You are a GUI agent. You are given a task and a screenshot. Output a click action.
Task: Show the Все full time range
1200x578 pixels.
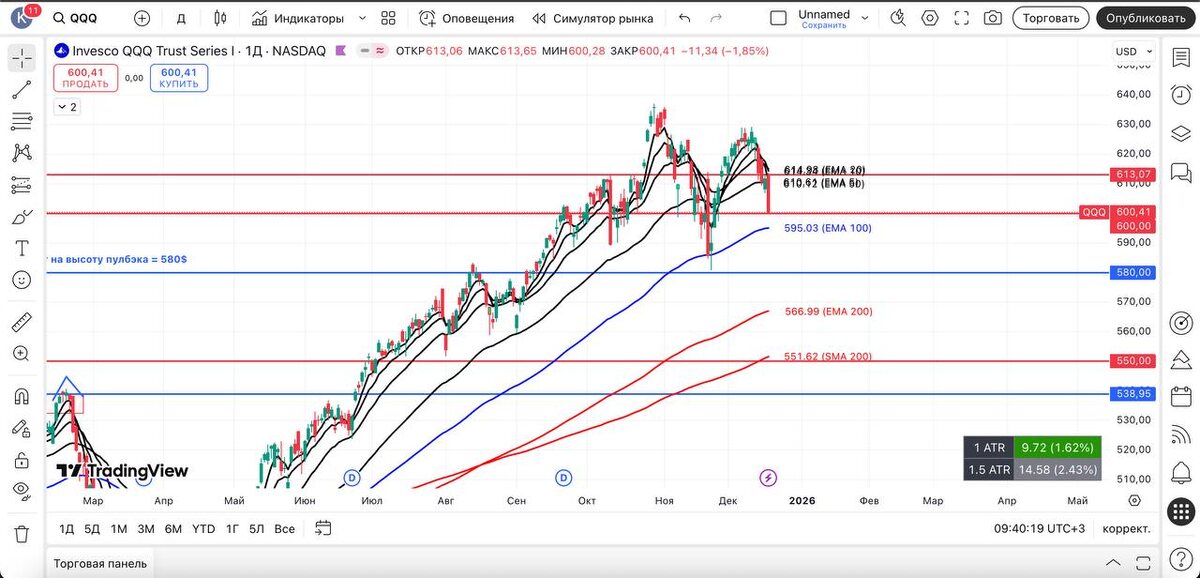[284, 528]
